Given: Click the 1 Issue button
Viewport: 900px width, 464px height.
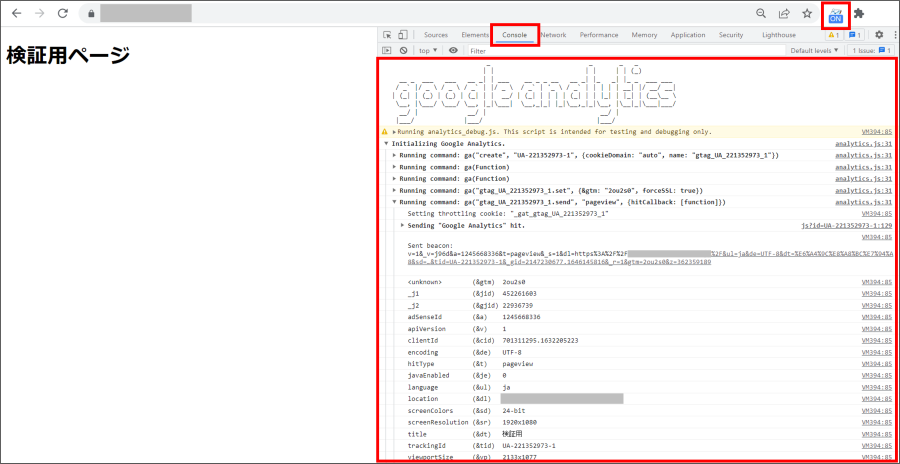Looking at the screenshot, I should (x=872, y=51).
